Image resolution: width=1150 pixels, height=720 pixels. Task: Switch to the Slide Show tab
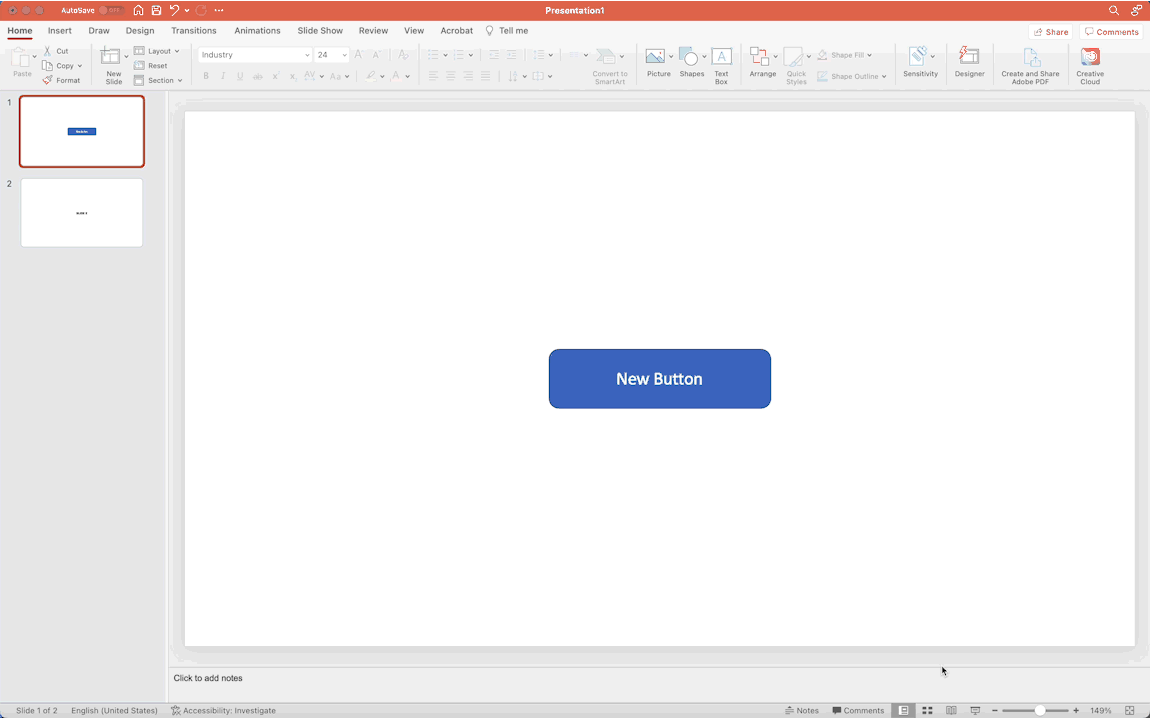point(320,31)
